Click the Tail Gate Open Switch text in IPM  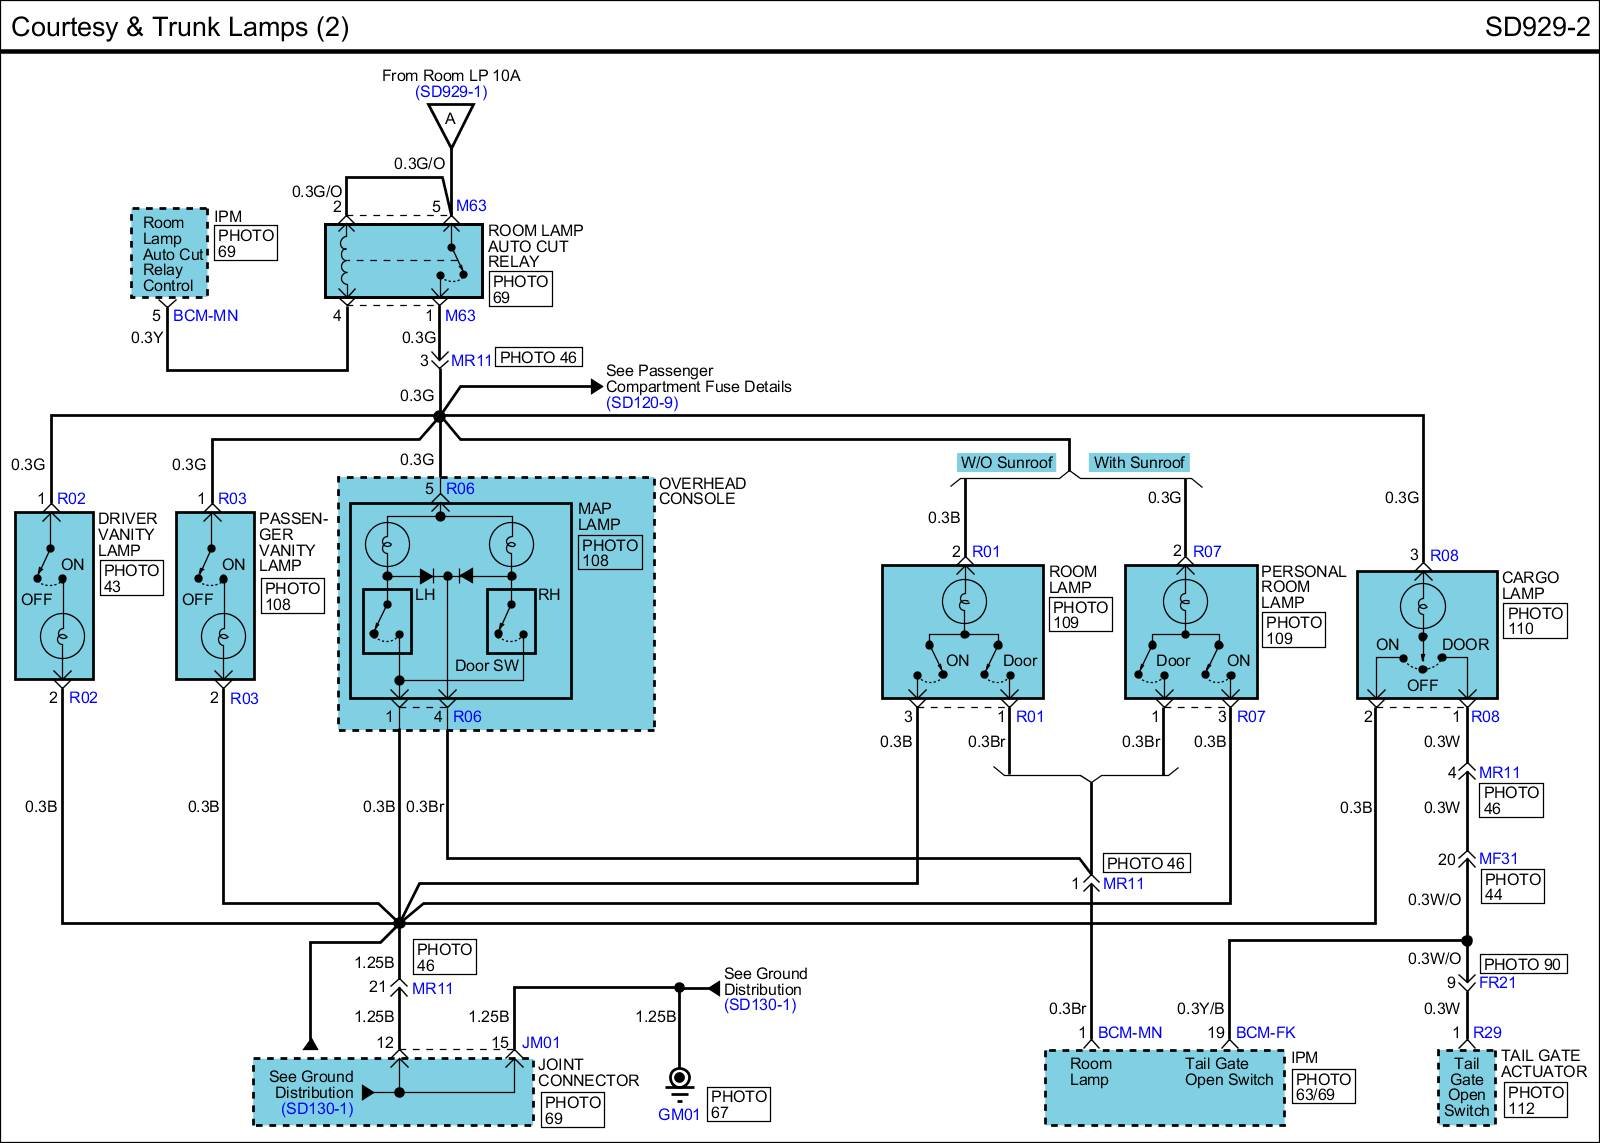click(x=1229, y=1072)
